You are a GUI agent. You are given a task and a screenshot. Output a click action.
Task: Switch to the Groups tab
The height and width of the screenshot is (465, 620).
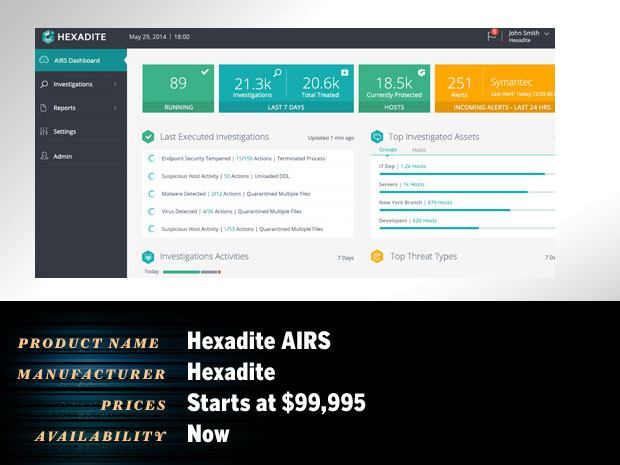point(388,149)
